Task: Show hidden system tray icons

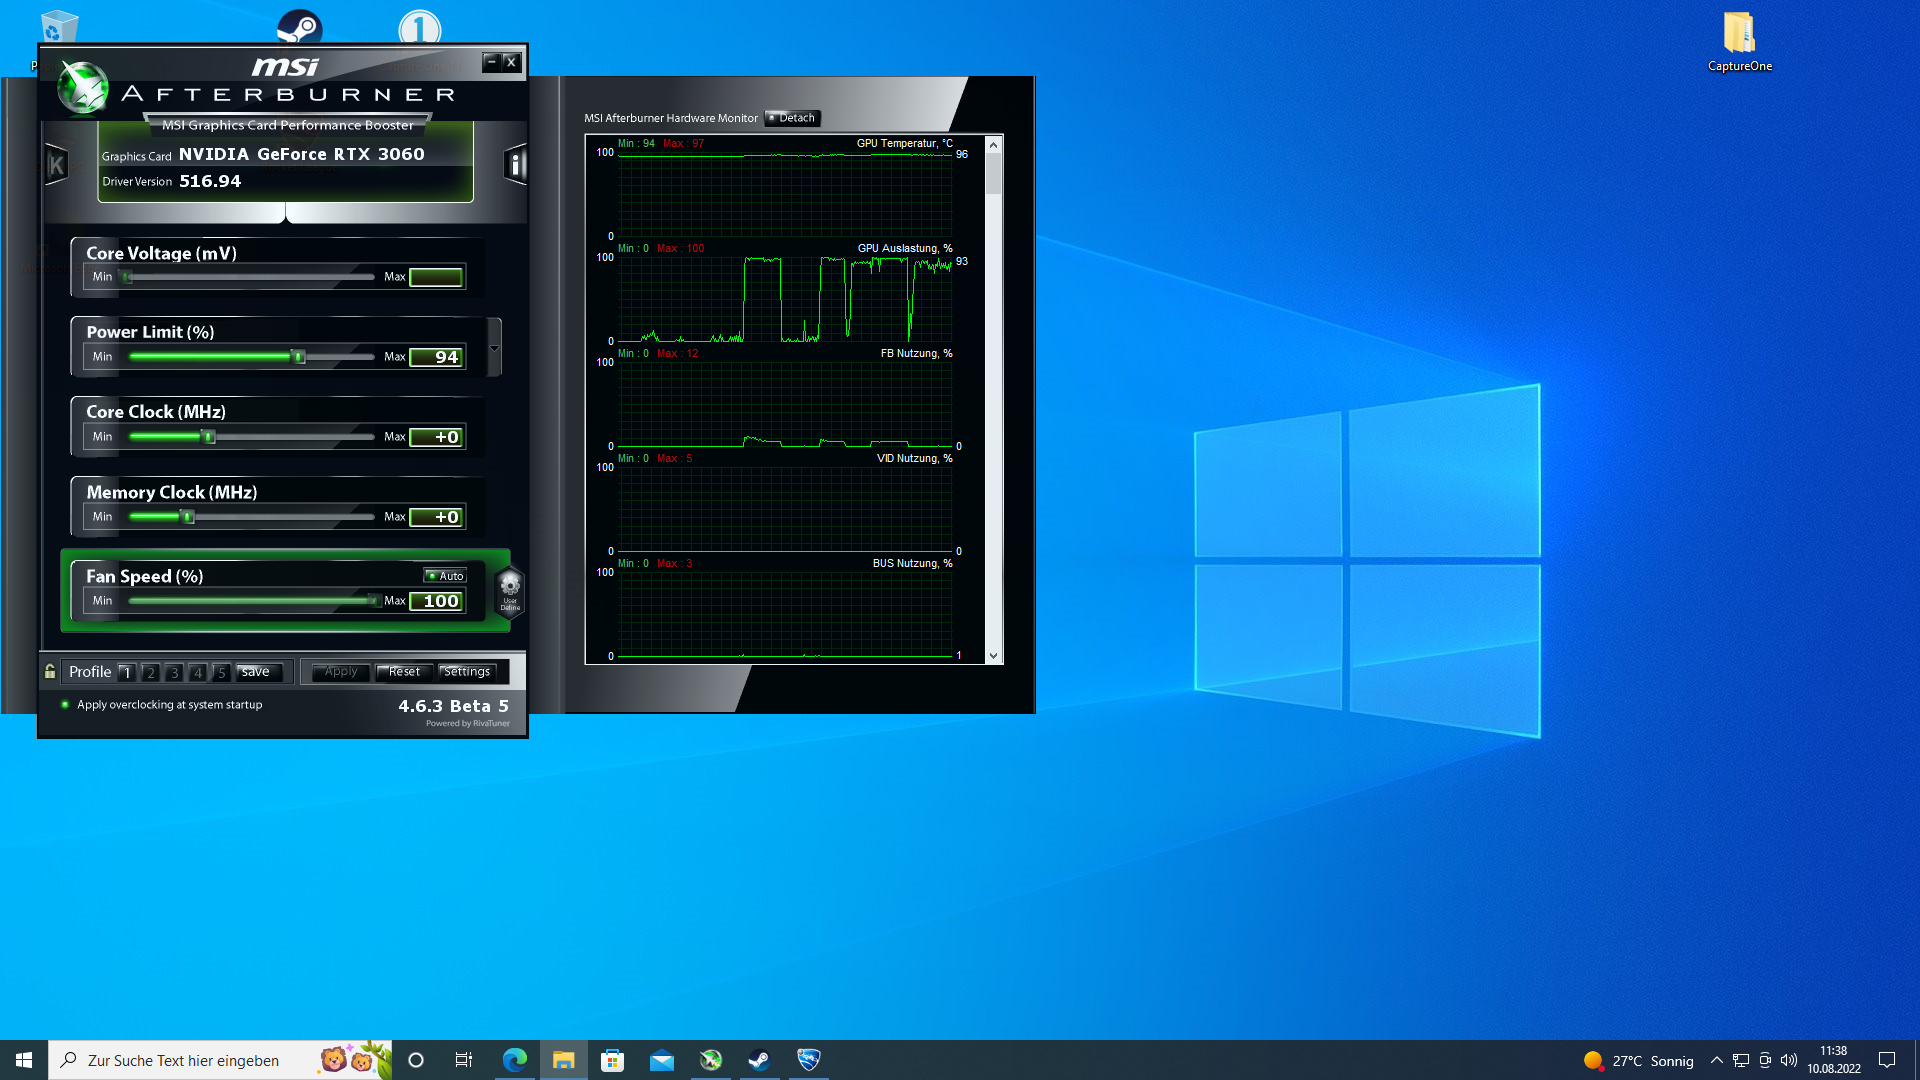Action: point(1716,1060)
